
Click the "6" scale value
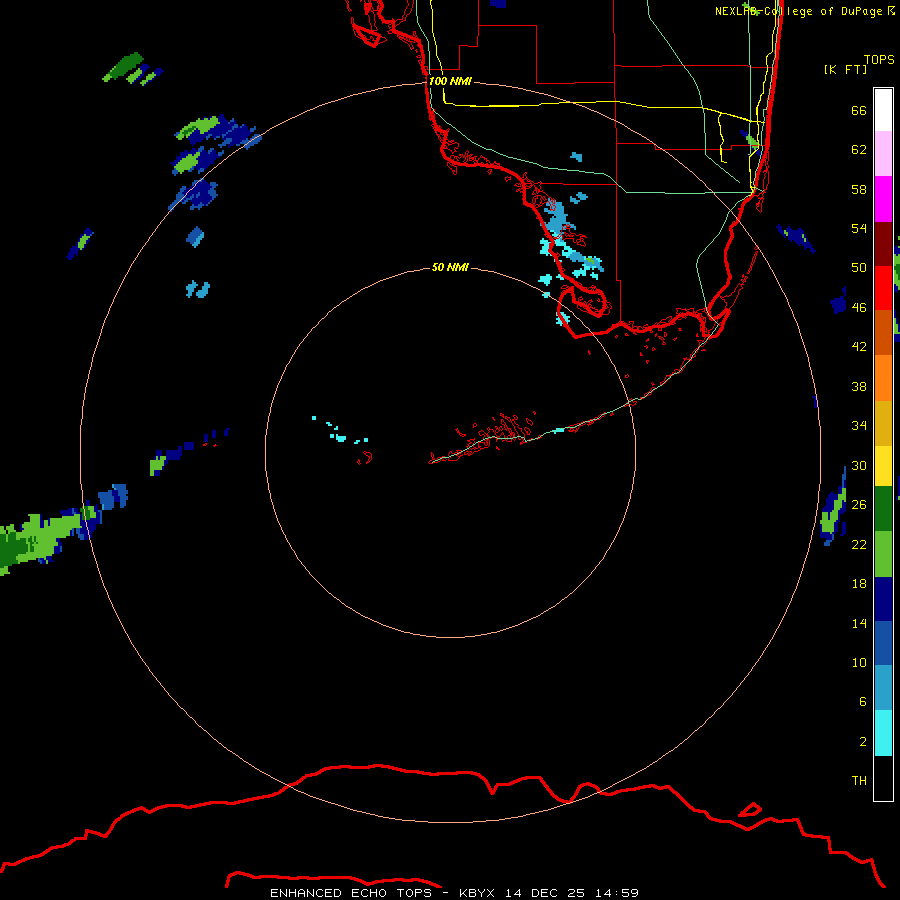coord(863,701)
